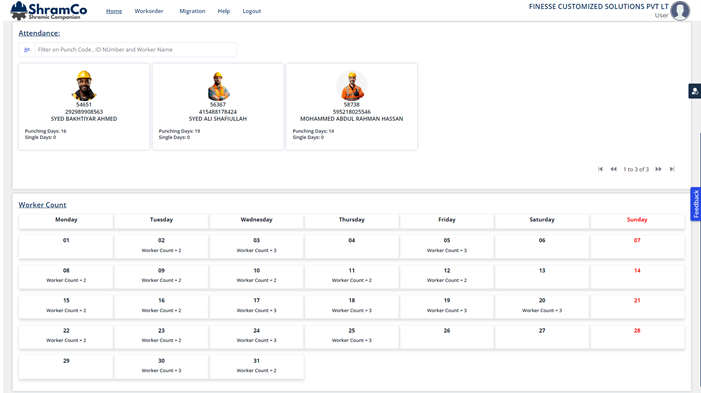Select calendar day 25

pos(352,337)
